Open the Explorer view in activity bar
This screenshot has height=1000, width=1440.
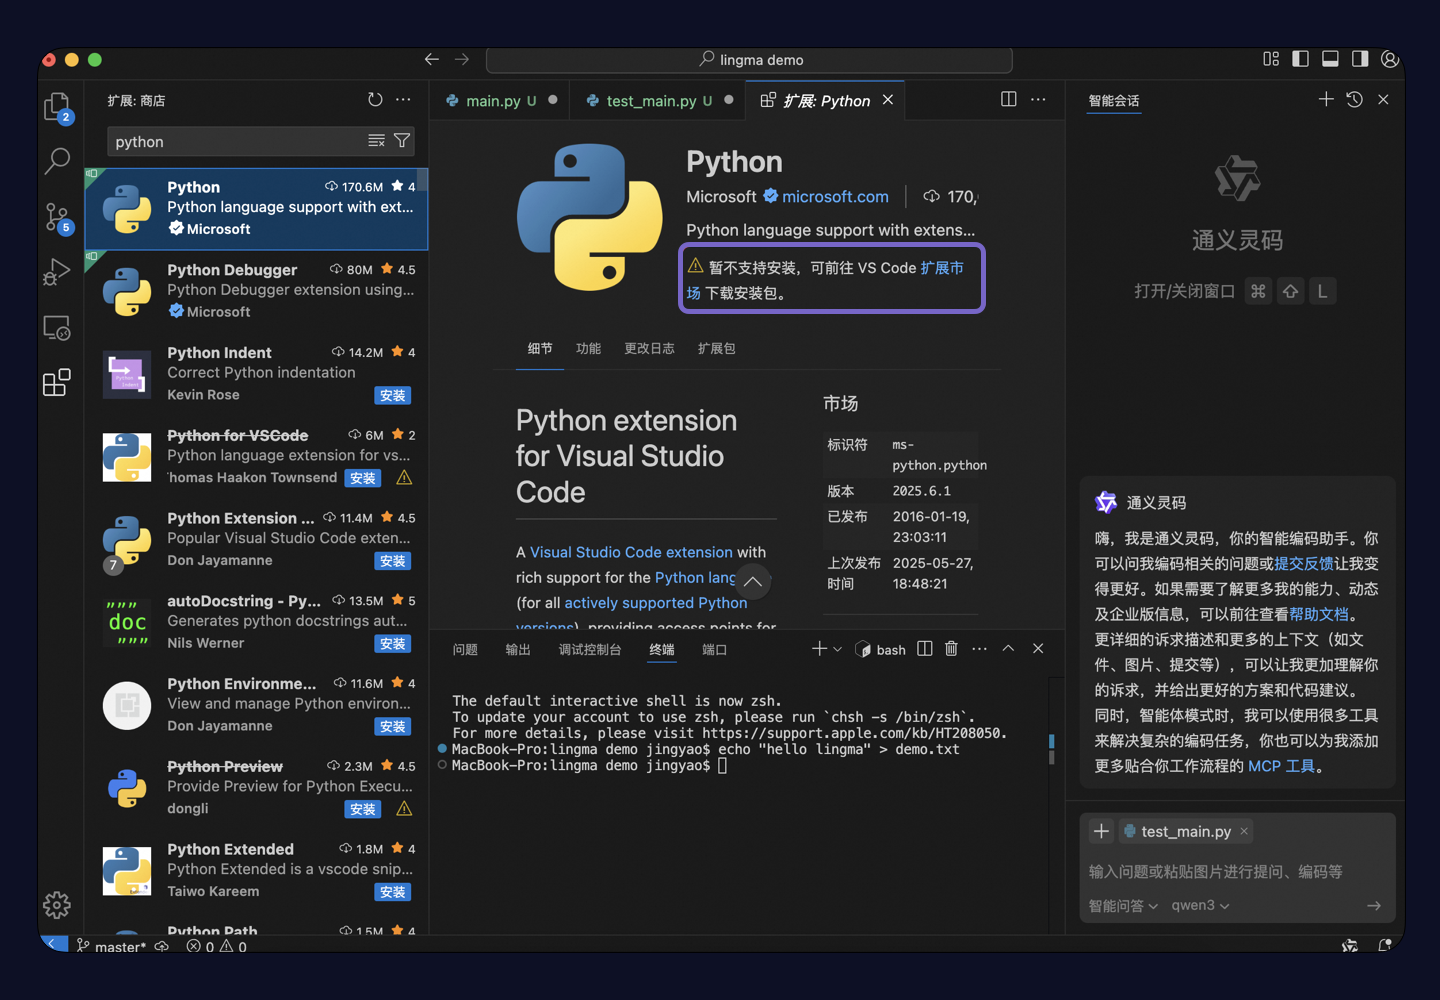pos(57,106)
